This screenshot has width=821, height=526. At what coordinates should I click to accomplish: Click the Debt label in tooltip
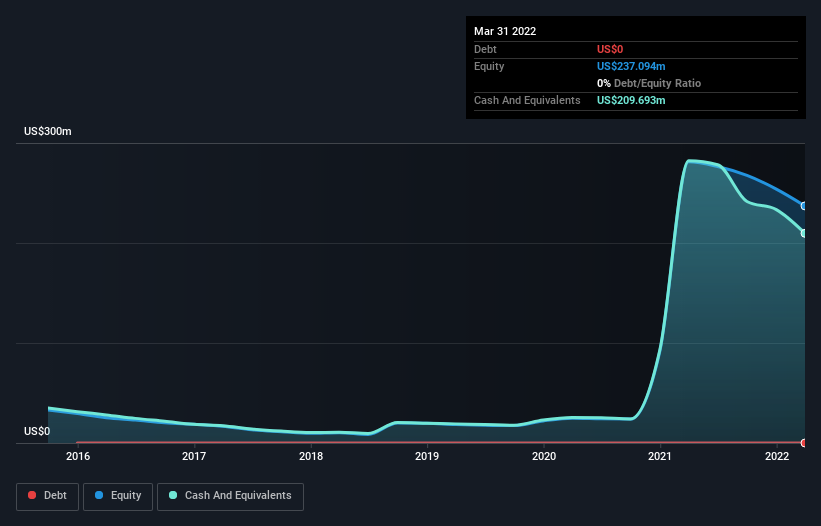[x=485, y=49]
